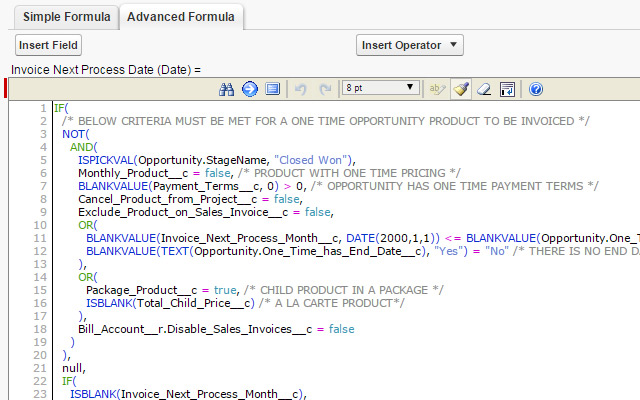Click the redo arrow in editor toolbar
The image size is (640, 400).
pos(324,89)
